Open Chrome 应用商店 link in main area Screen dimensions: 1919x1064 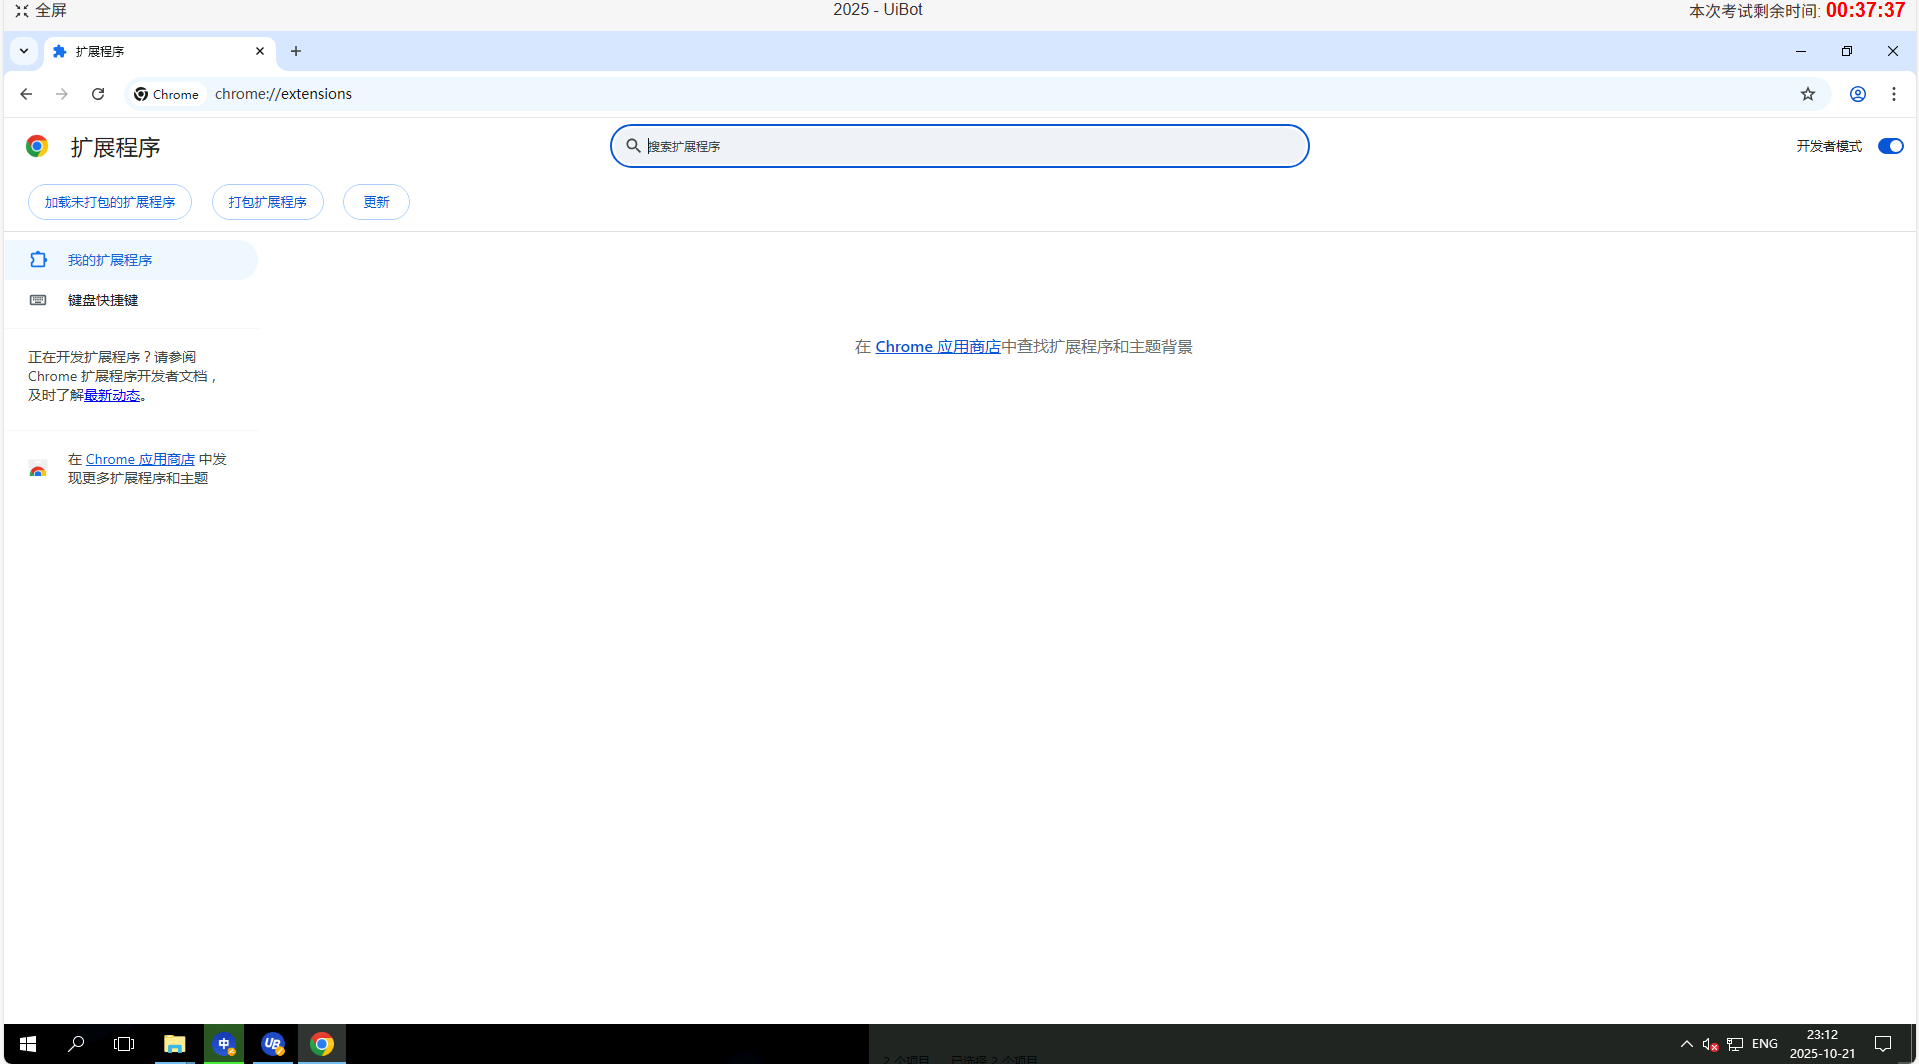coord(937,347)
